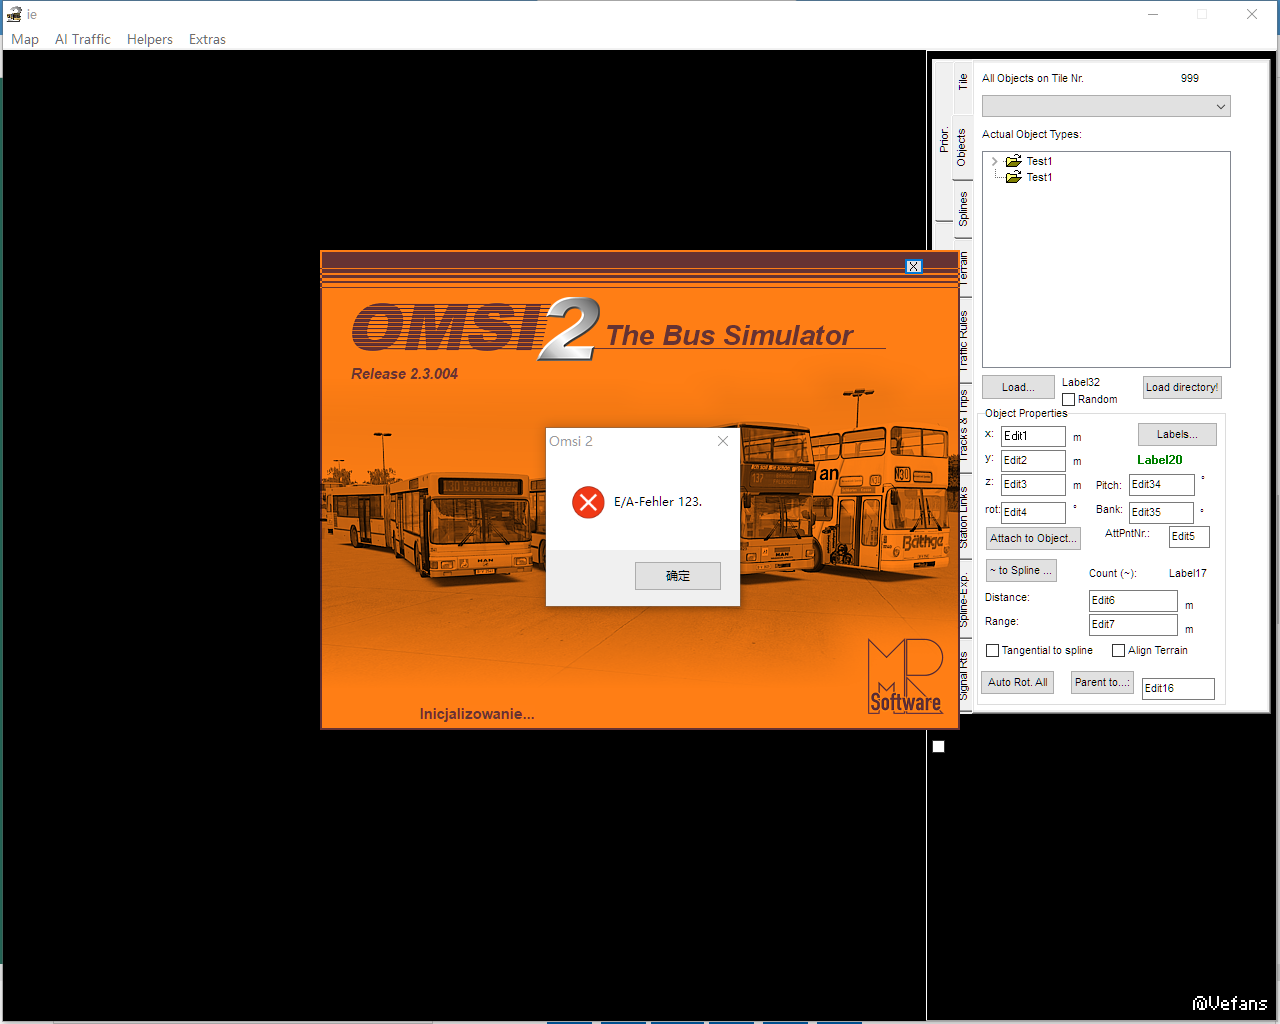Click the MR Software logo

(905, 677)
